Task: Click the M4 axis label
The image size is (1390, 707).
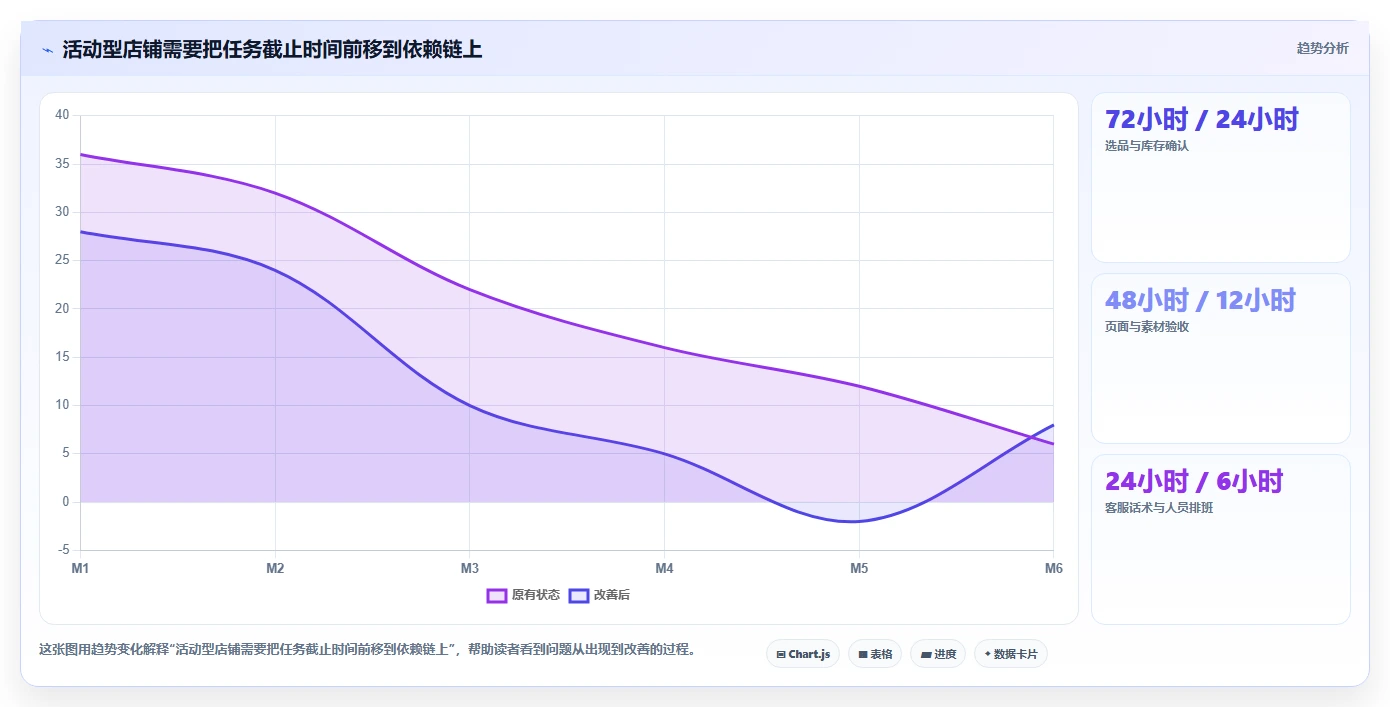Action: click(664, 568)
